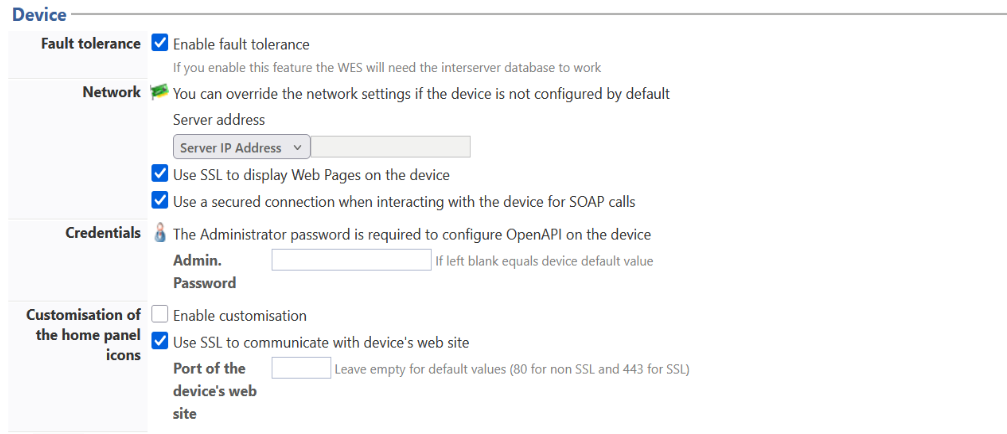Click the green network icon
Screen dimensions: 1007x434
pyautogui.click(x=159, y=92)
